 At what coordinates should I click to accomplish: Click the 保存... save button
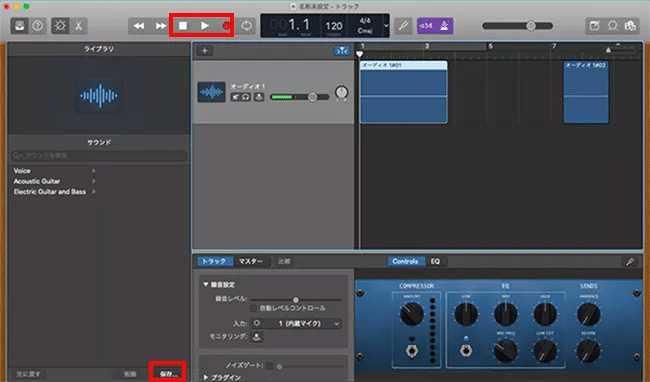point(168,374)
